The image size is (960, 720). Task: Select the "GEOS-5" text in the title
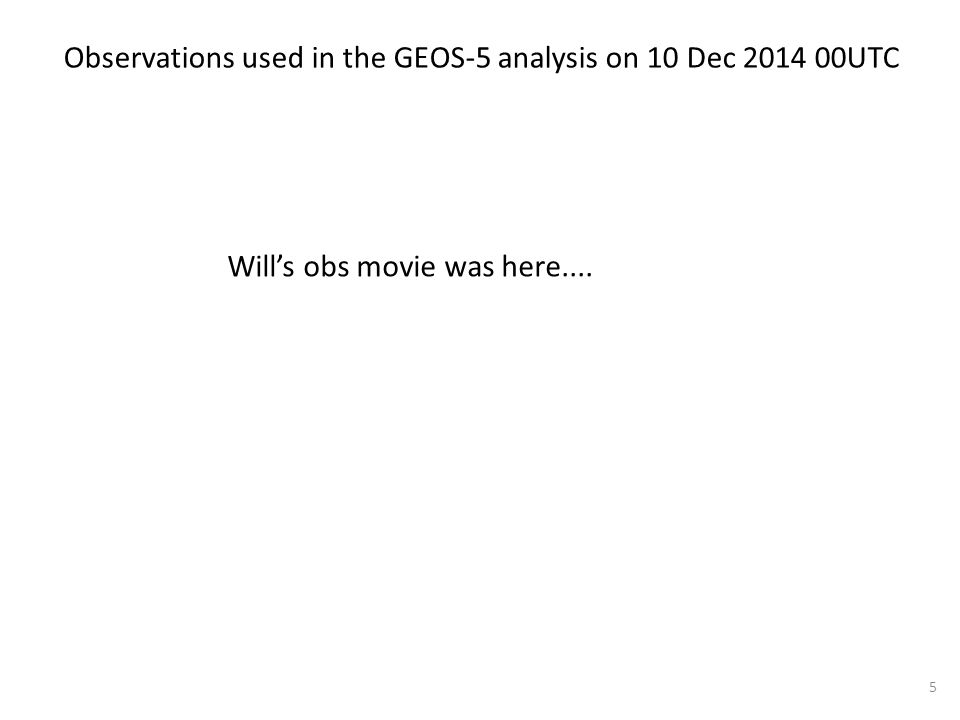pyautogui.click(x=442, y=58)
